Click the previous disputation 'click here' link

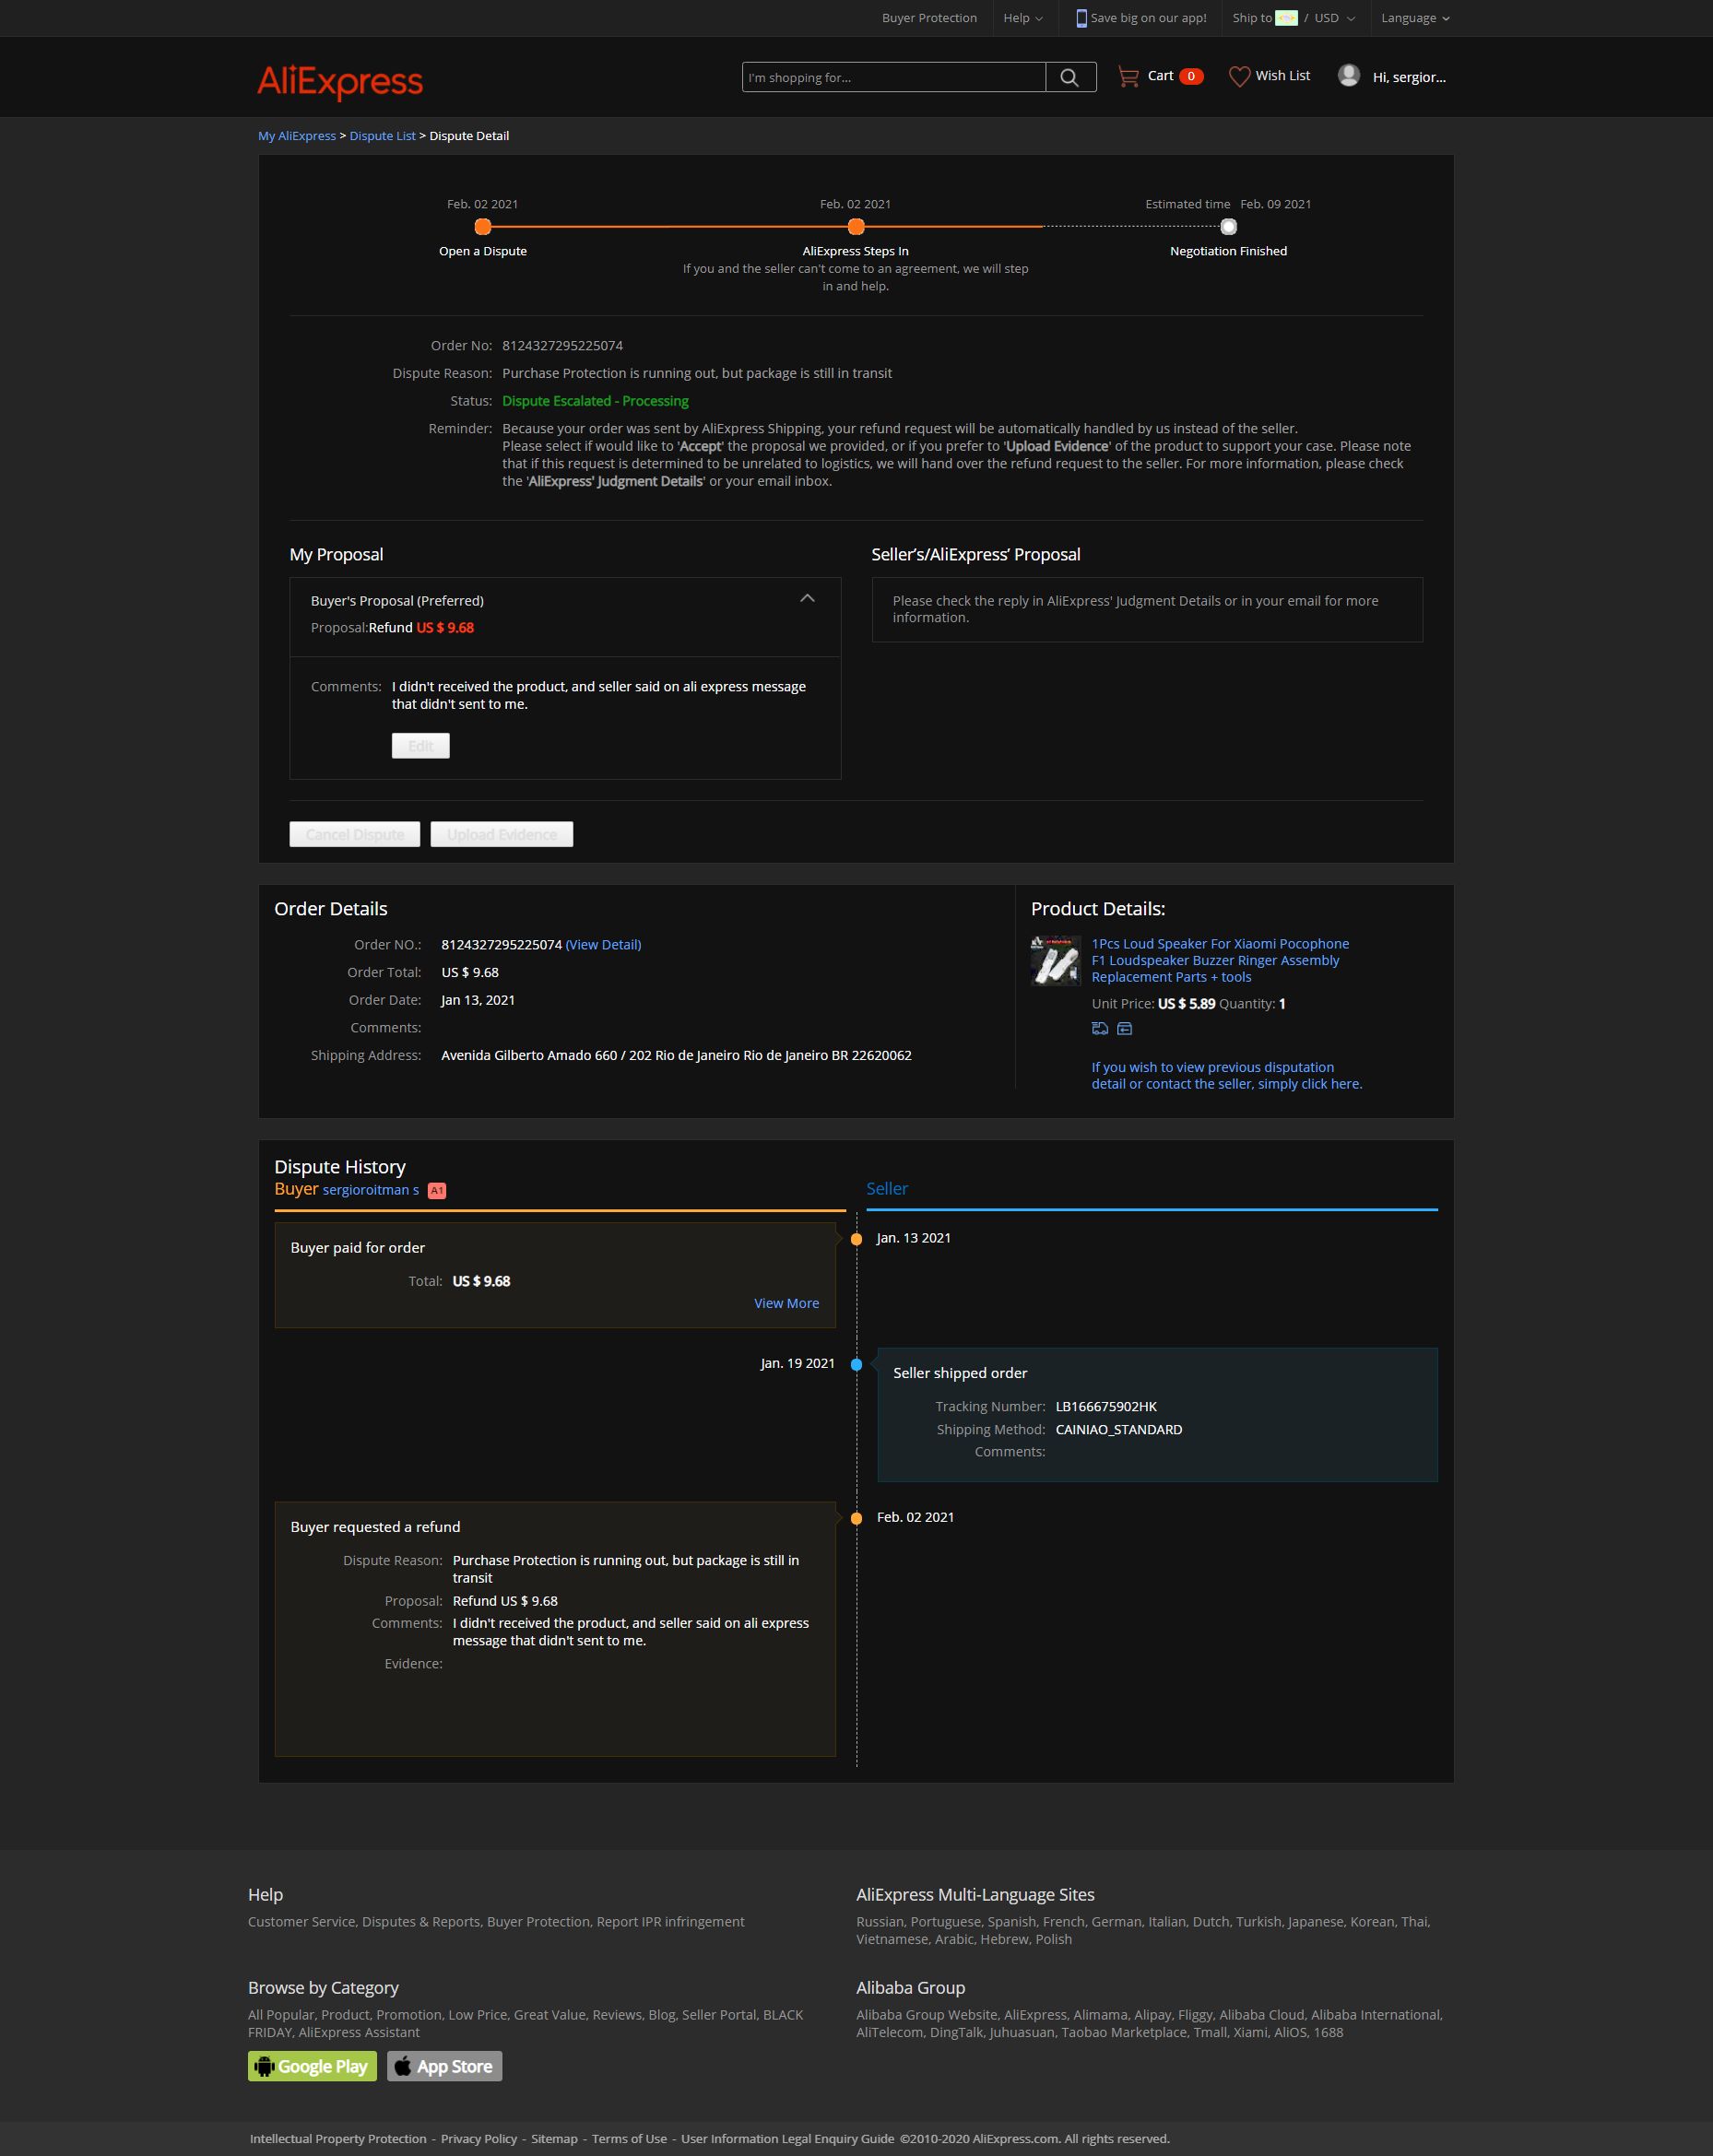pos(1226,1076)
